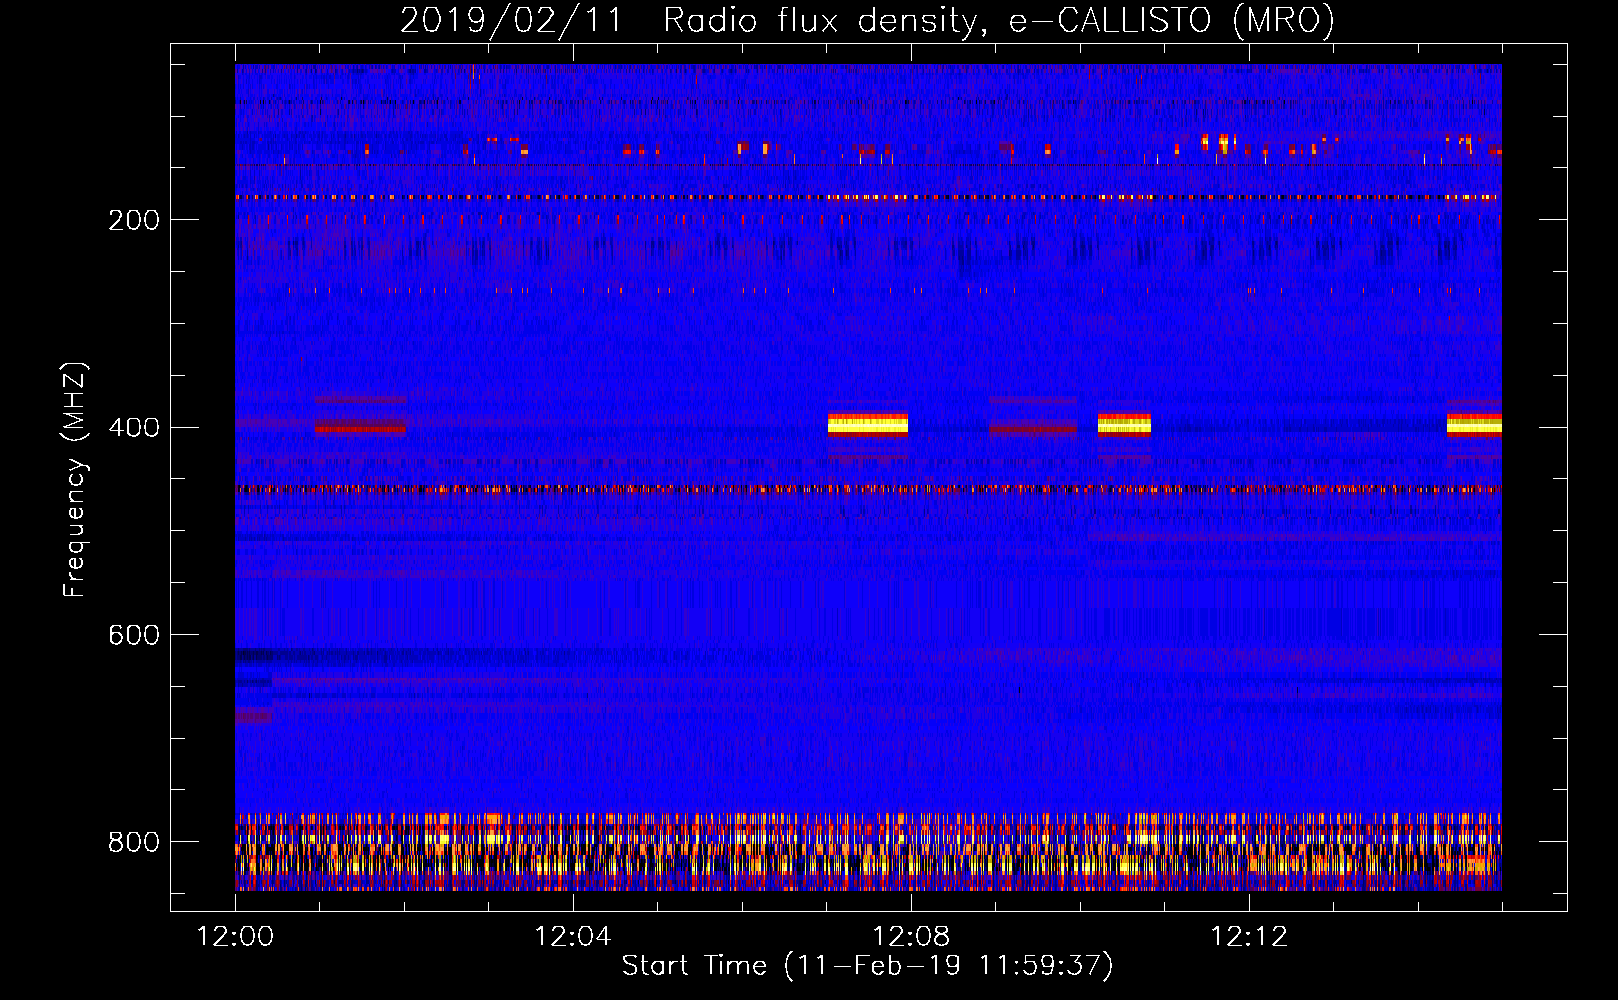Click the '12:04' time tick label
The width and height of the screenshot is (1618, 1000).
pos(573,937)
